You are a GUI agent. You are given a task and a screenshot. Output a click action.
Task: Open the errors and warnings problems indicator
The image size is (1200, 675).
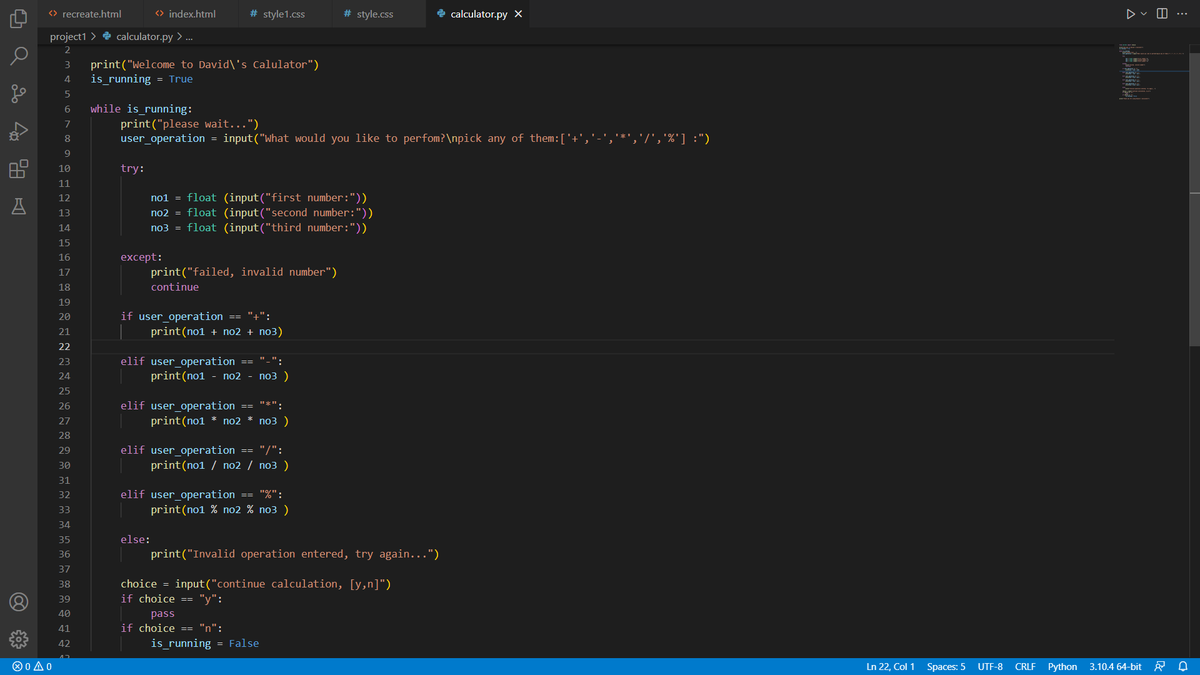tap(31, 666)
